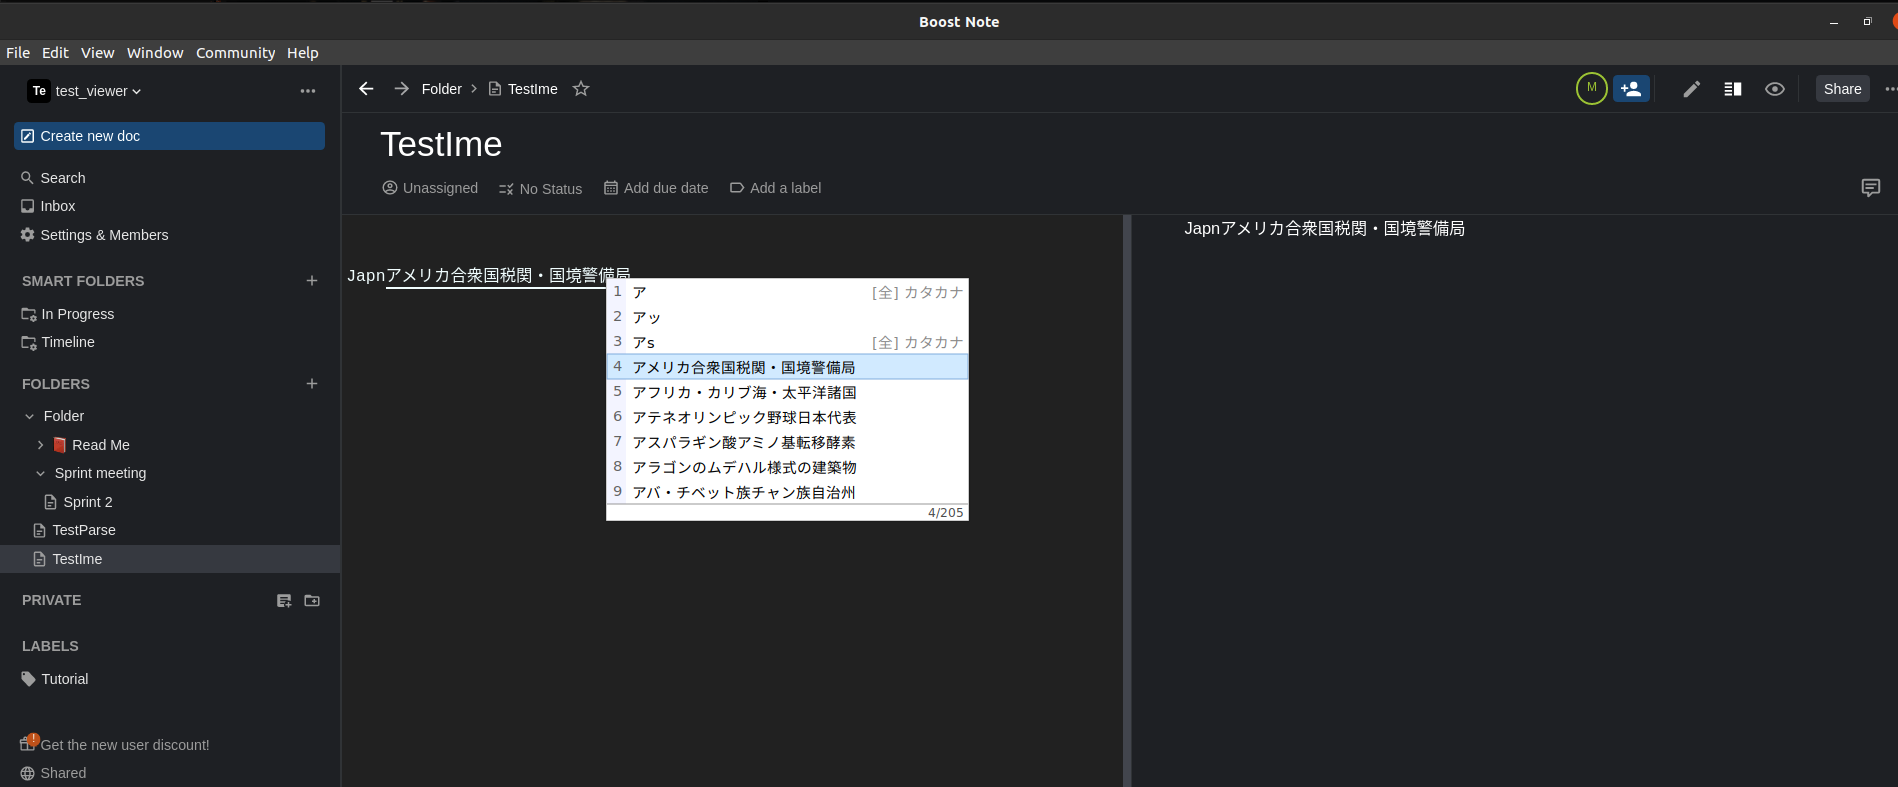Open Settings & Members
Screen dimensions: 1898x787
[x=94, y=235]
